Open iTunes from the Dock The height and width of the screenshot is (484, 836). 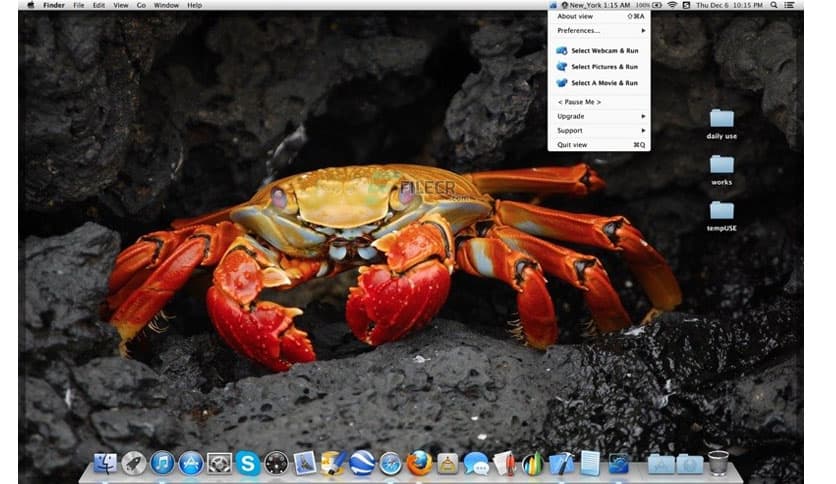162,463
